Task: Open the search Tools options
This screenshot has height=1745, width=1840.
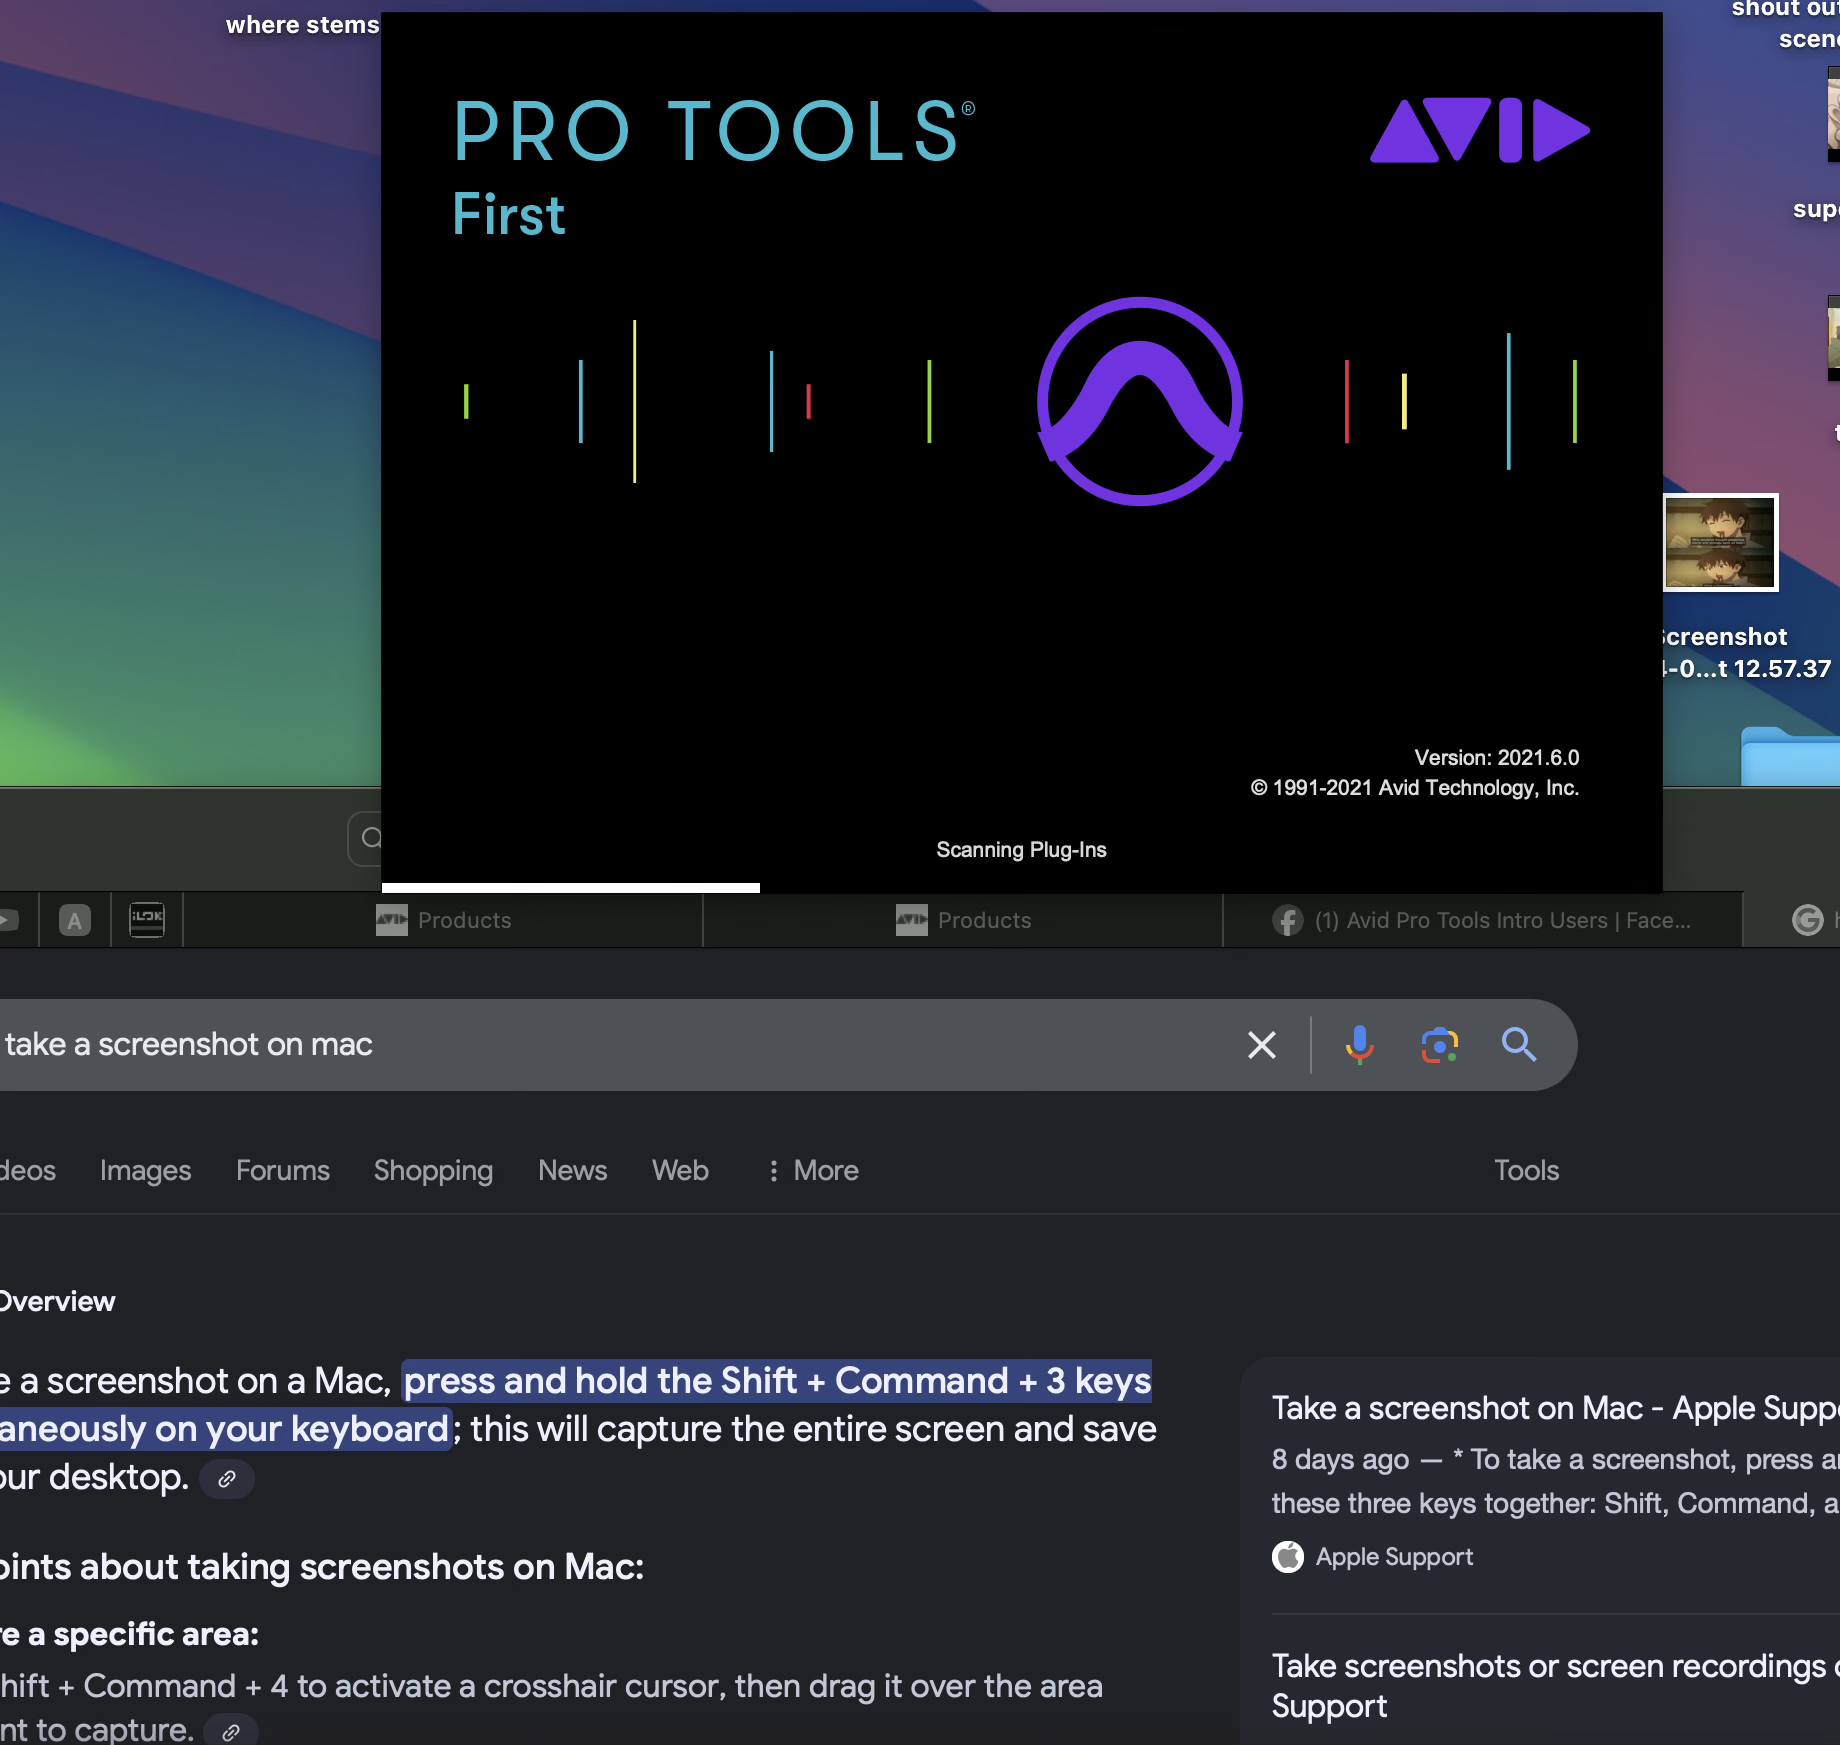Action: point(1526,1171)
